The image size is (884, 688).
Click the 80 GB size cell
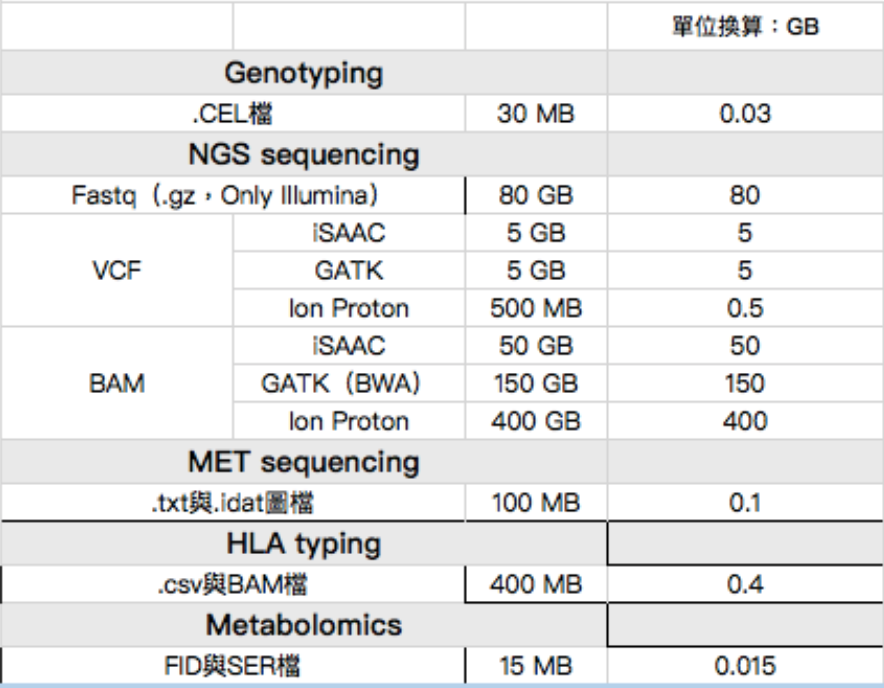point(535,196)
